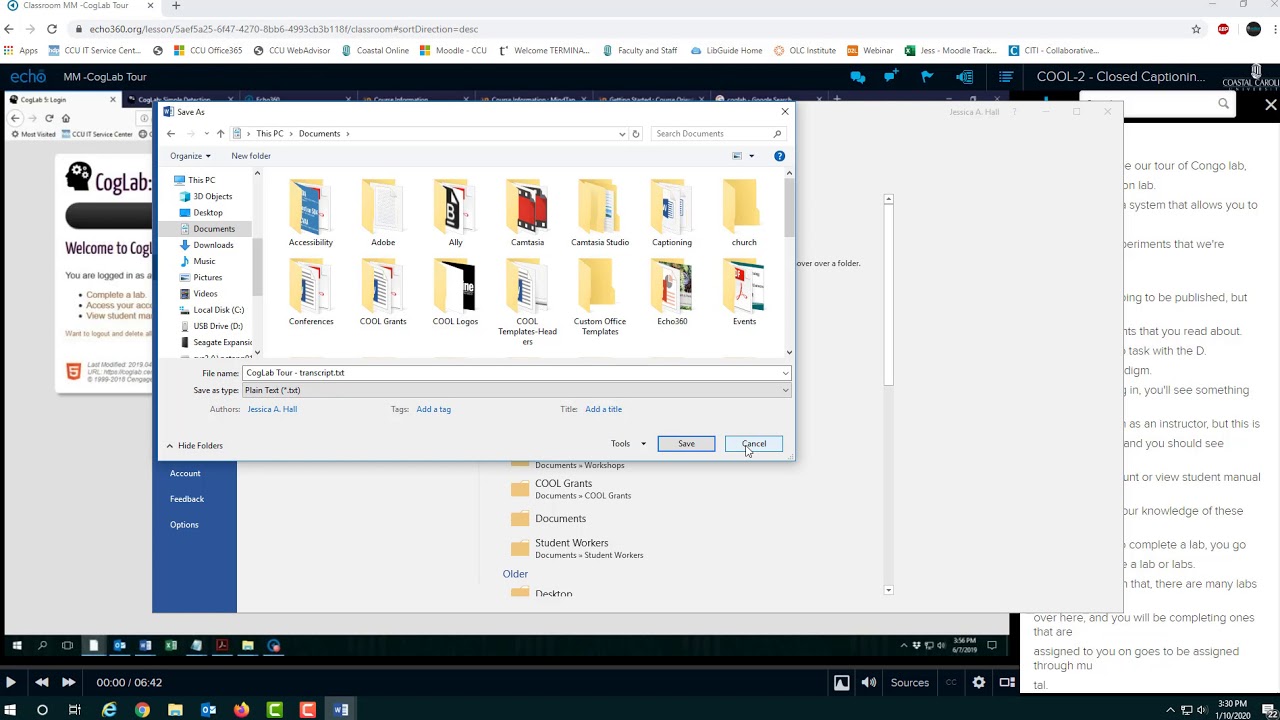Click the Add a title link
The width and height of the screenshot is (1280, 720).
603,409
